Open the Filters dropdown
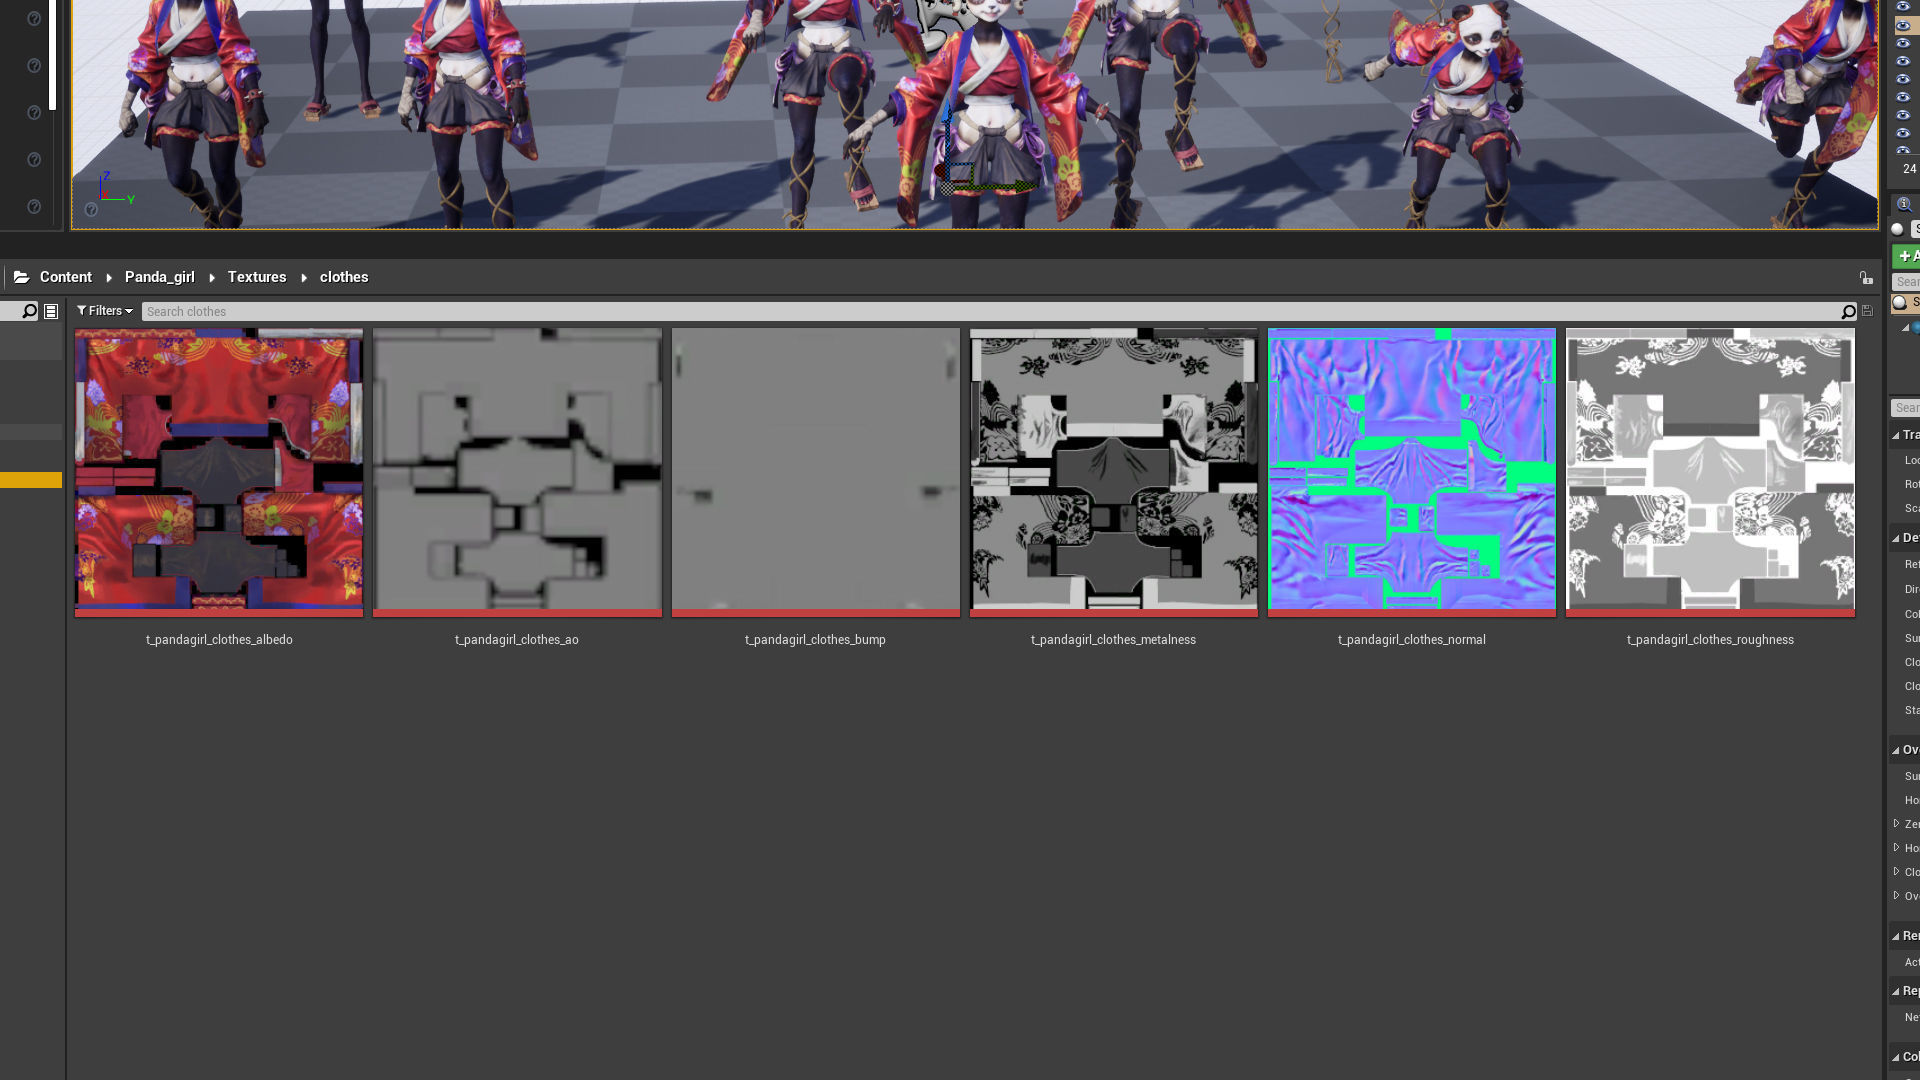The height and width of the screenshot is (1080, 1920). pos(104,311)
